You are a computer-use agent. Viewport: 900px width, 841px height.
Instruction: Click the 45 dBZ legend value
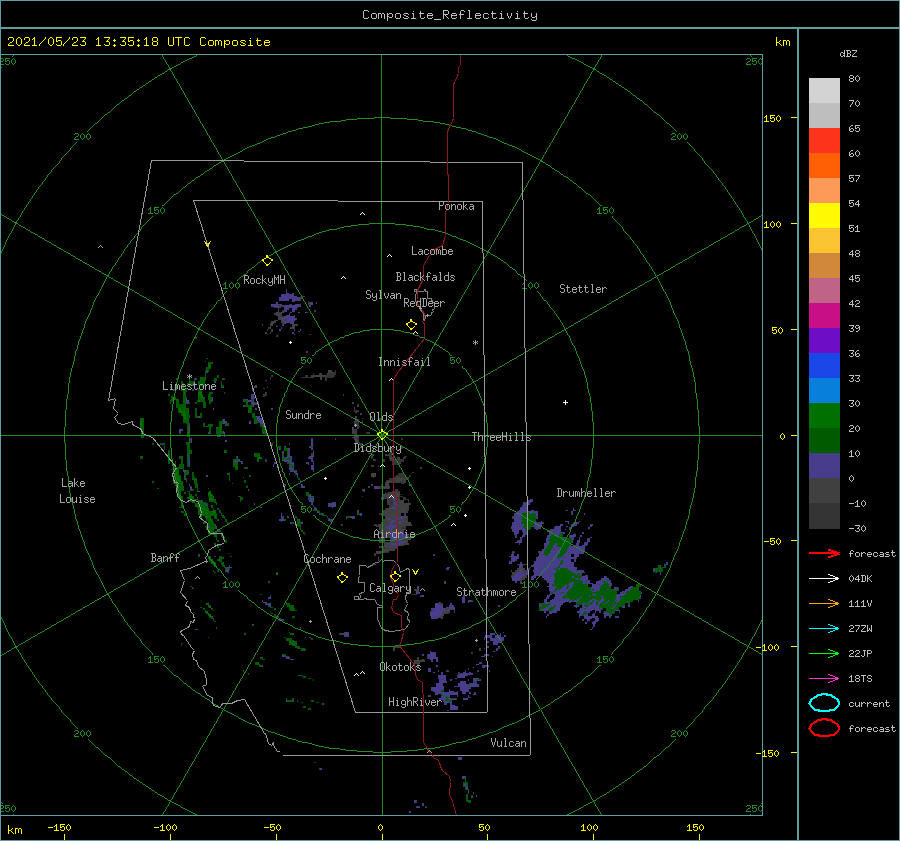(854, 278)
